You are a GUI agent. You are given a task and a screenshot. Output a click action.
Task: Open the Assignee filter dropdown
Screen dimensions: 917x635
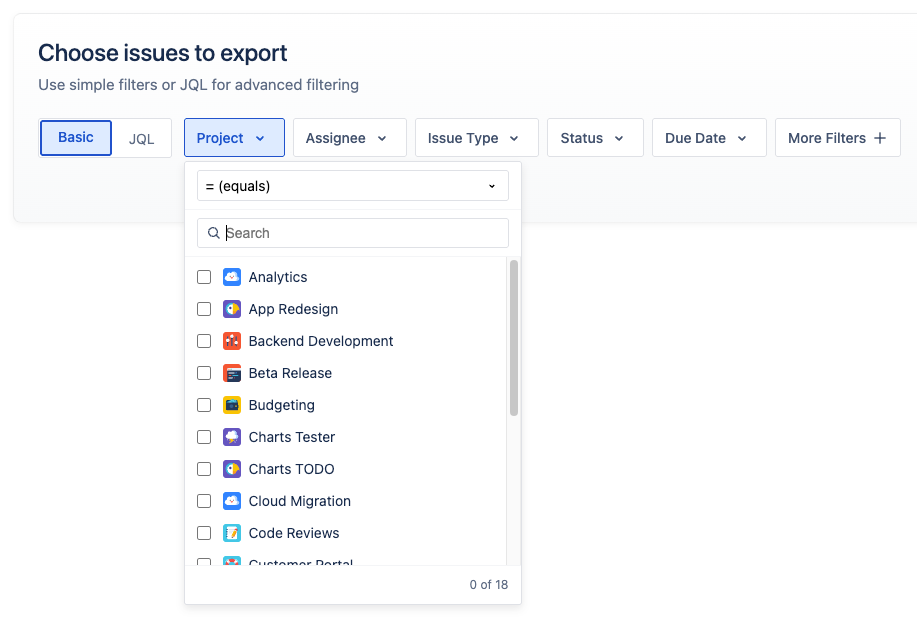(349, 138)
